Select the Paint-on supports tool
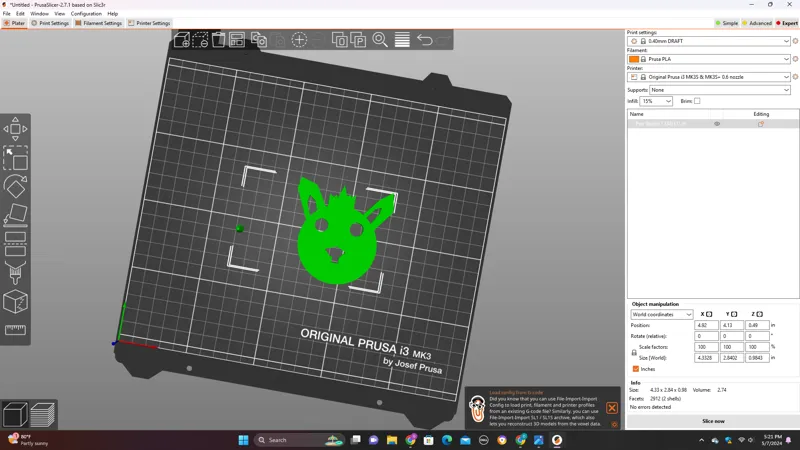The height and width of the screenshot is (450, 800). point(15,272)
